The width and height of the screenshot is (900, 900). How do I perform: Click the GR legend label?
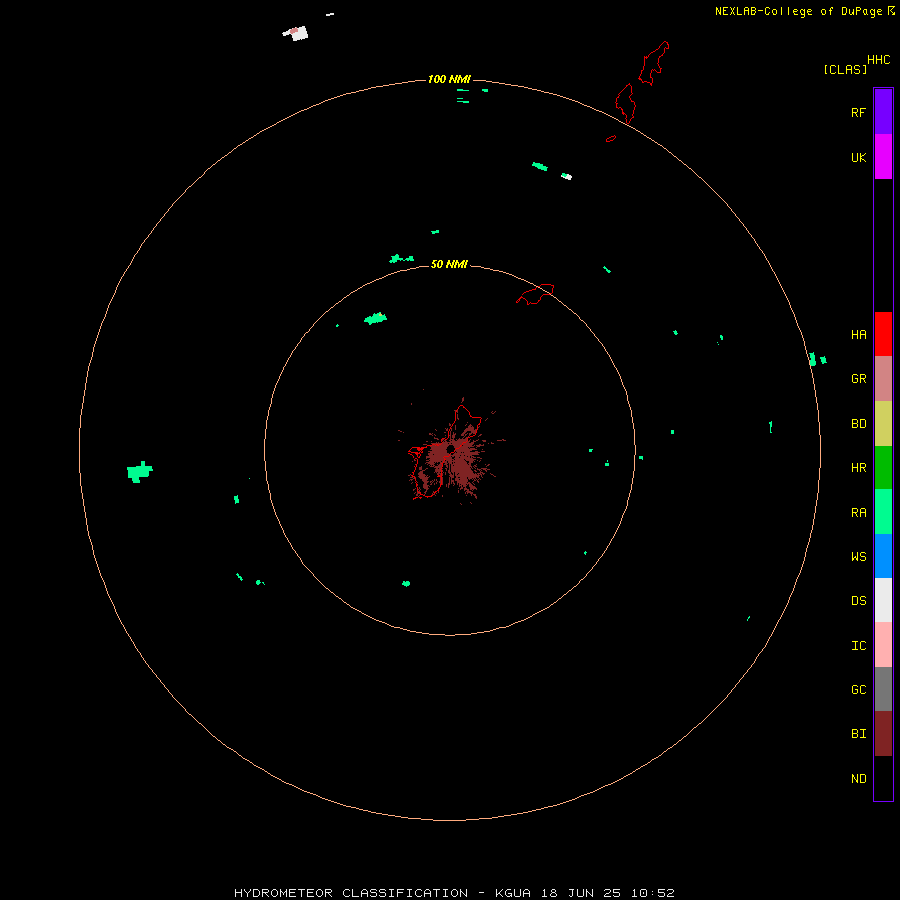tap(858, 379)
